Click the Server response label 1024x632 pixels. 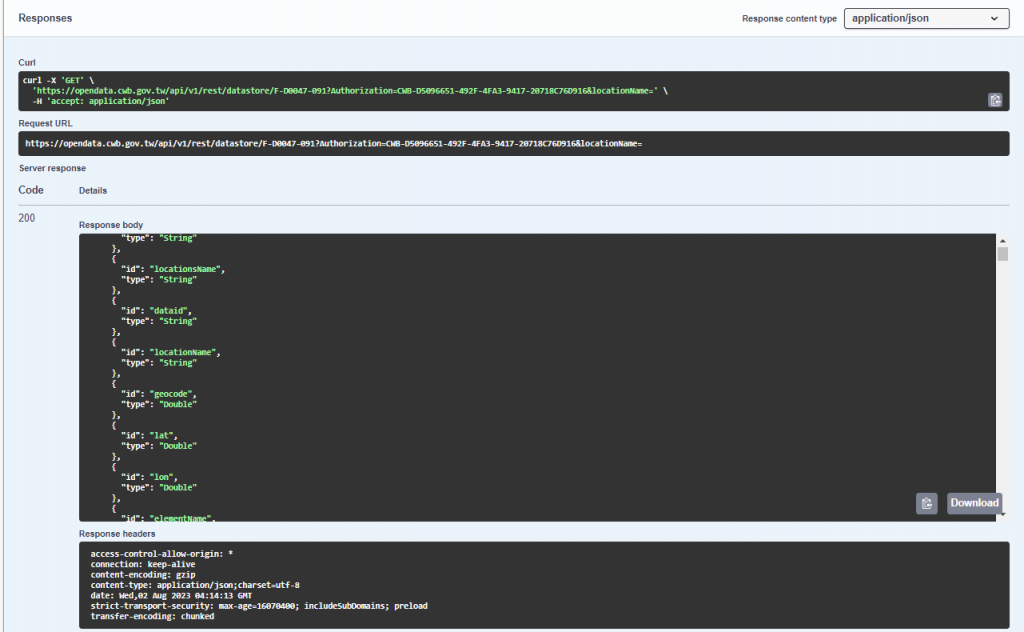(x=52, y=168)
